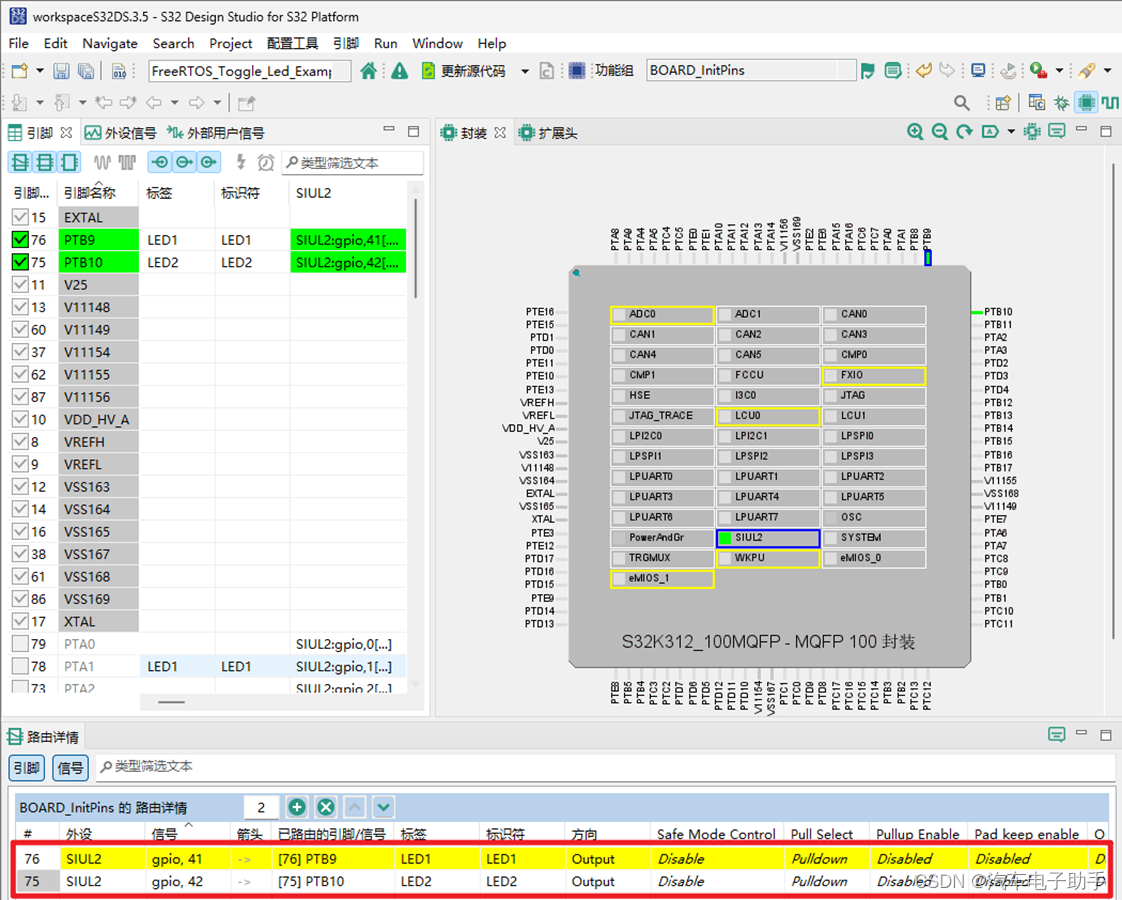Select the 信号 button in routing details
This screenshot has height=900, width=1122.
click(70, 768)
